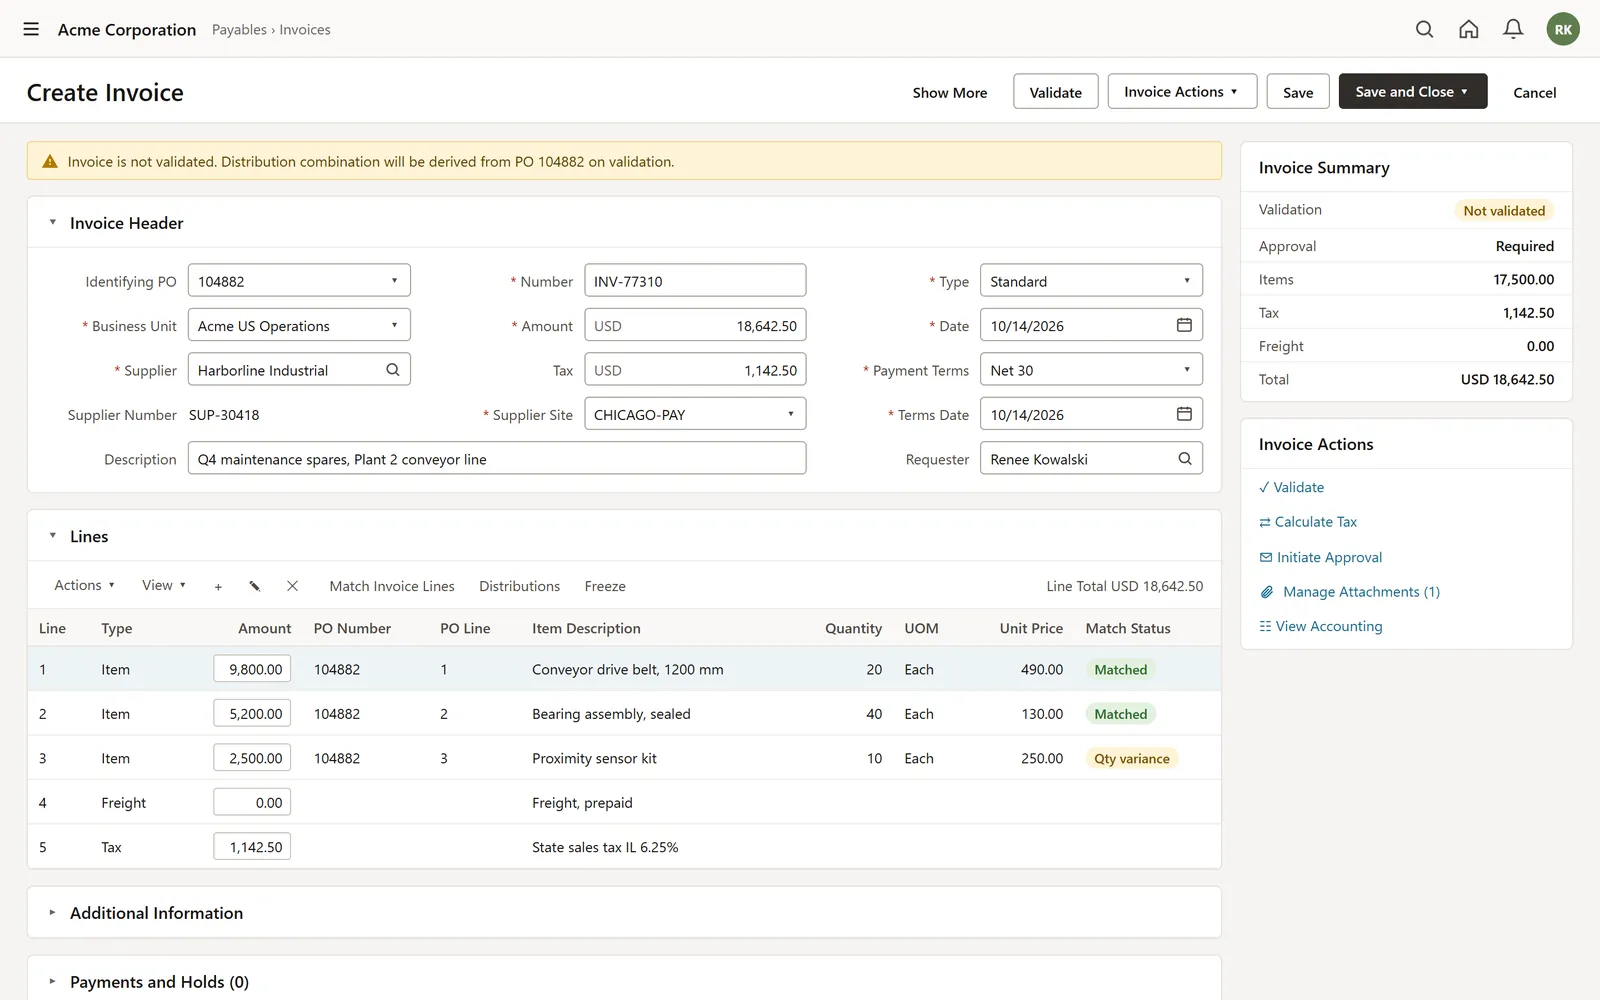Click the pencil edit line icon

(255, 586)
